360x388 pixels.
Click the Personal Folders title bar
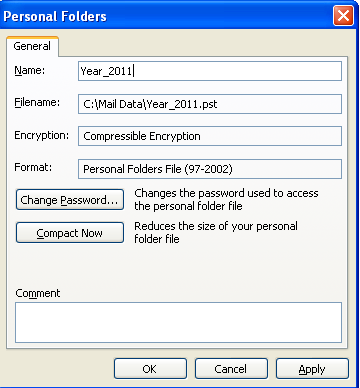click(167, 16)
